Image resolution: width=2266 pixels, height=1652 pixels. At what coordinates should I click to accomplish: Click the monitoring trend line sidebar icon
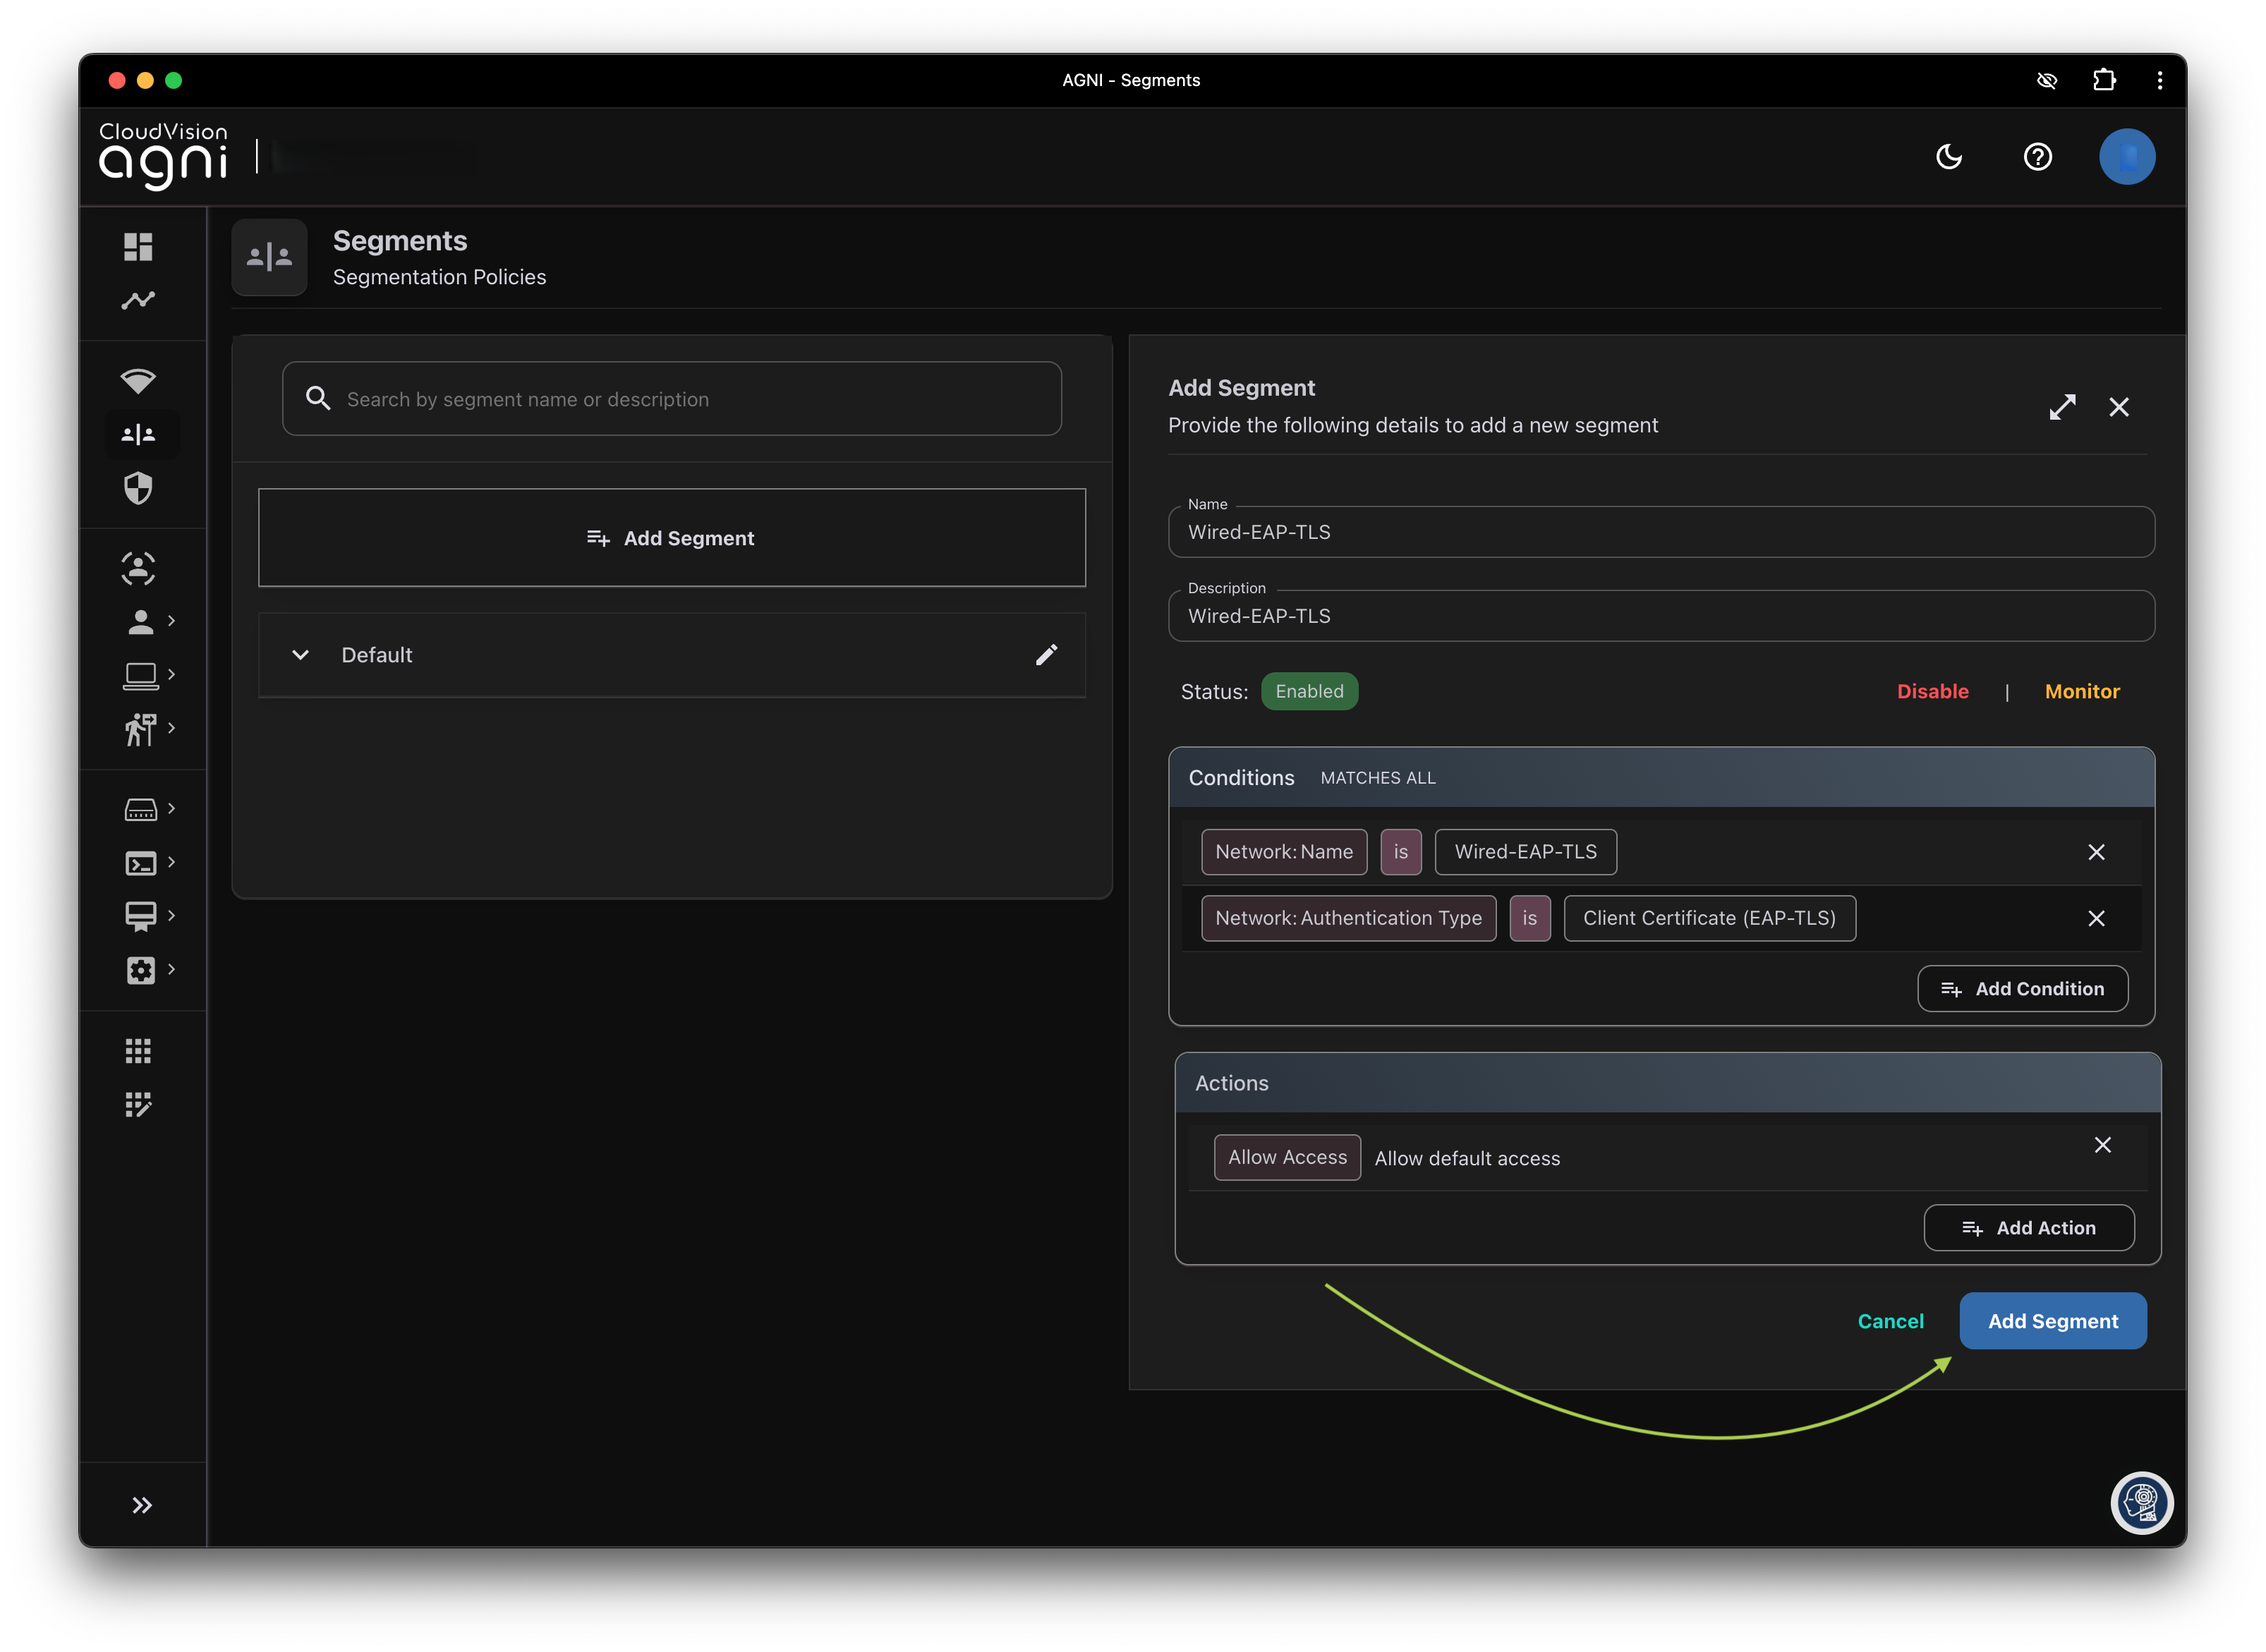pos(138,300)
